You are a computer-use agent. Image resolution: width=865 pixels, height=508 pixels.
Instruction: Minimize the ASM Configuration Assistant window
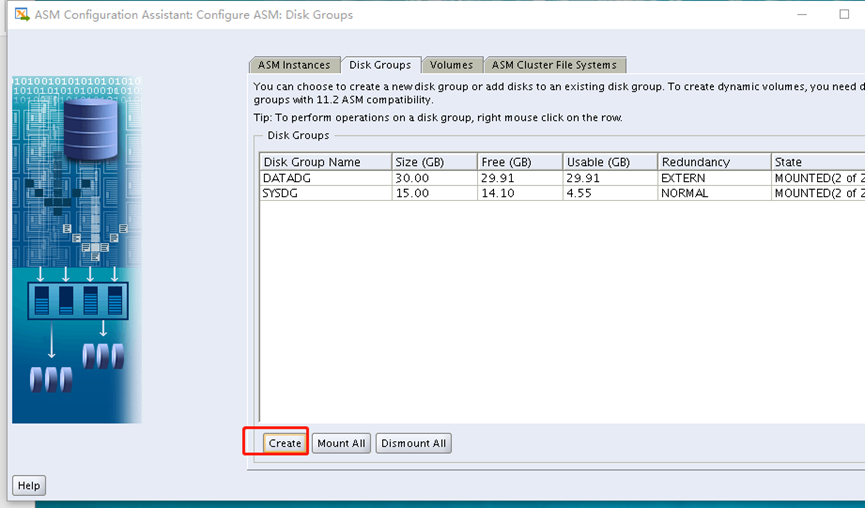click(802, 14)
